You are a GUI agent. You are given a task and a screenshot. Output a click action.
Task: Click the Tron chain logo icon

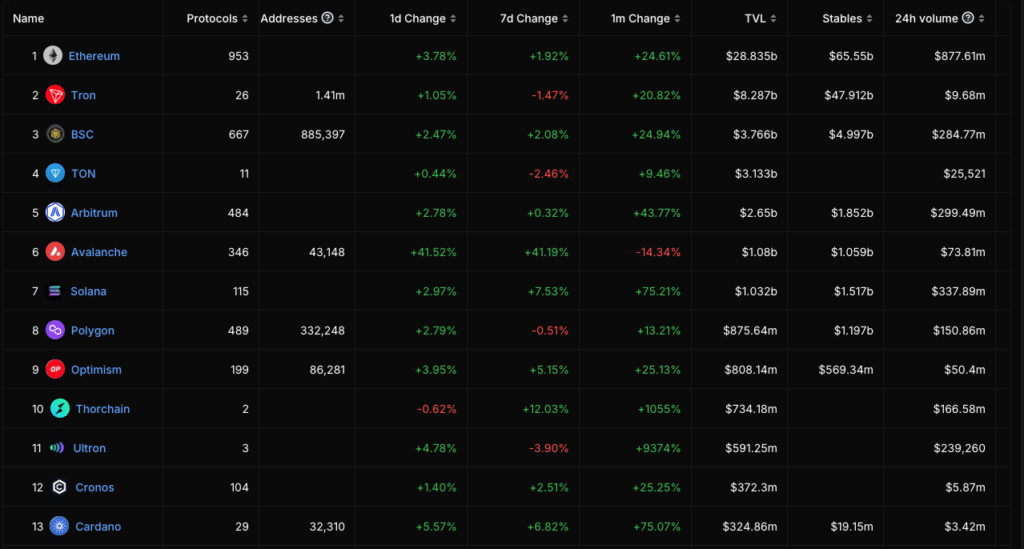pyautogui.click(x=55, y=95)
